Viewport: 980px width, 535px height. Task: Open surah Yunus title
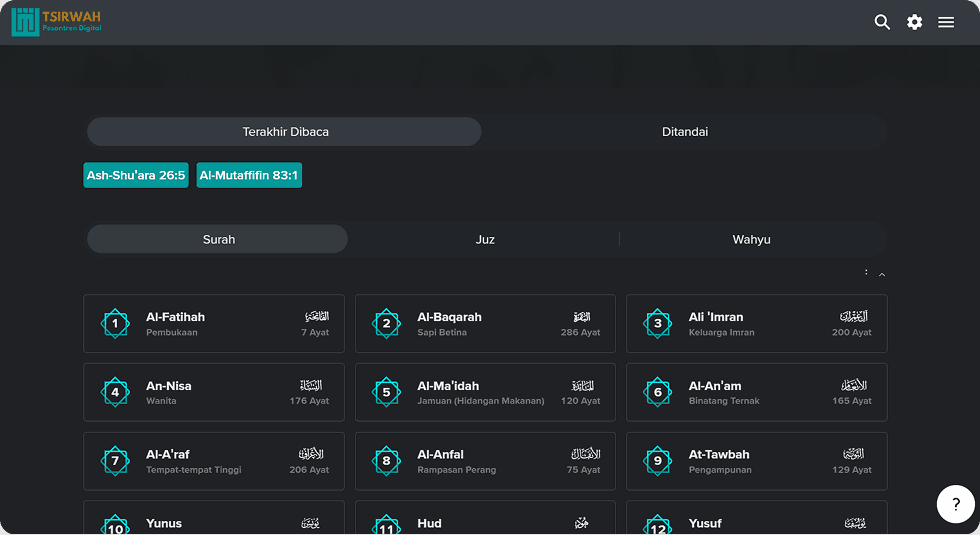[x=164, y=523]
